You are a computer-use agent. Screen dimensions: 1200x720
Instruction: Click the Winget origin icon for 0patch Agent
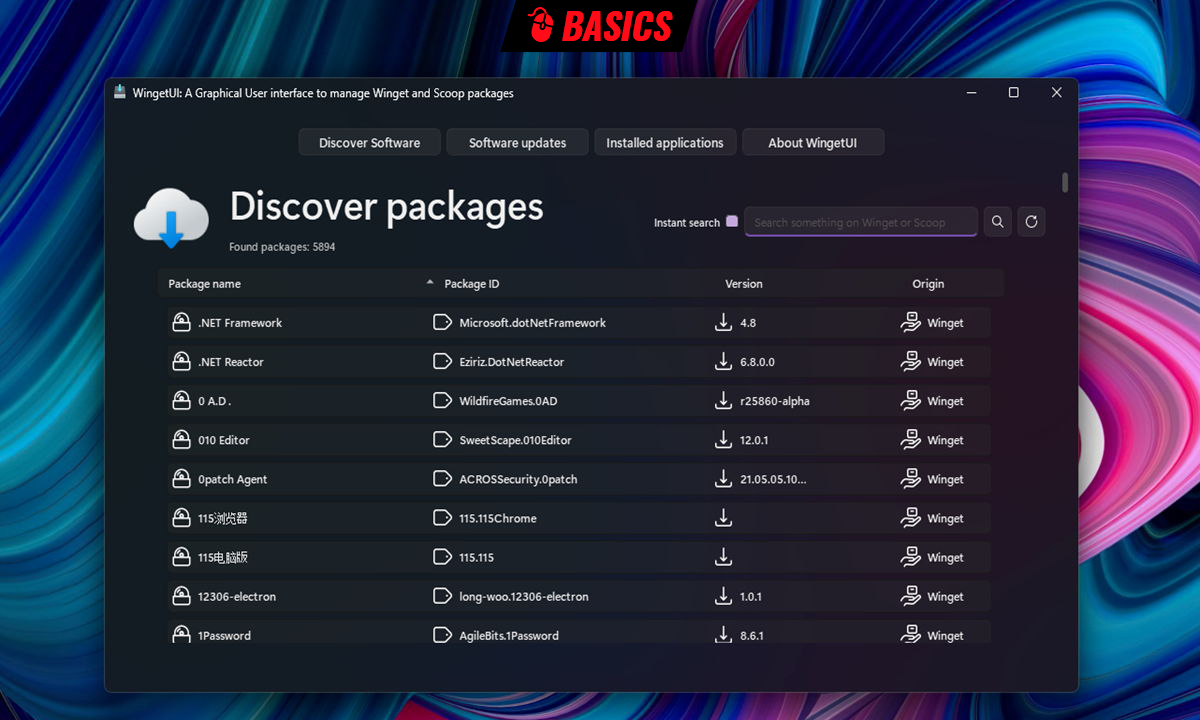click(910, 479)
